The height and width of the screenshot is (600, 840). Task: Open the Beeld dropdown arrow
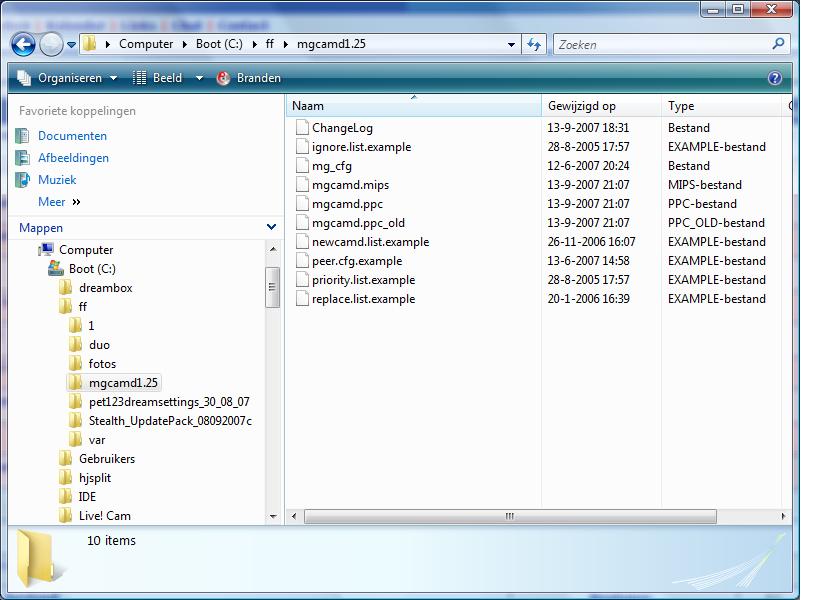tap(199, 78)
